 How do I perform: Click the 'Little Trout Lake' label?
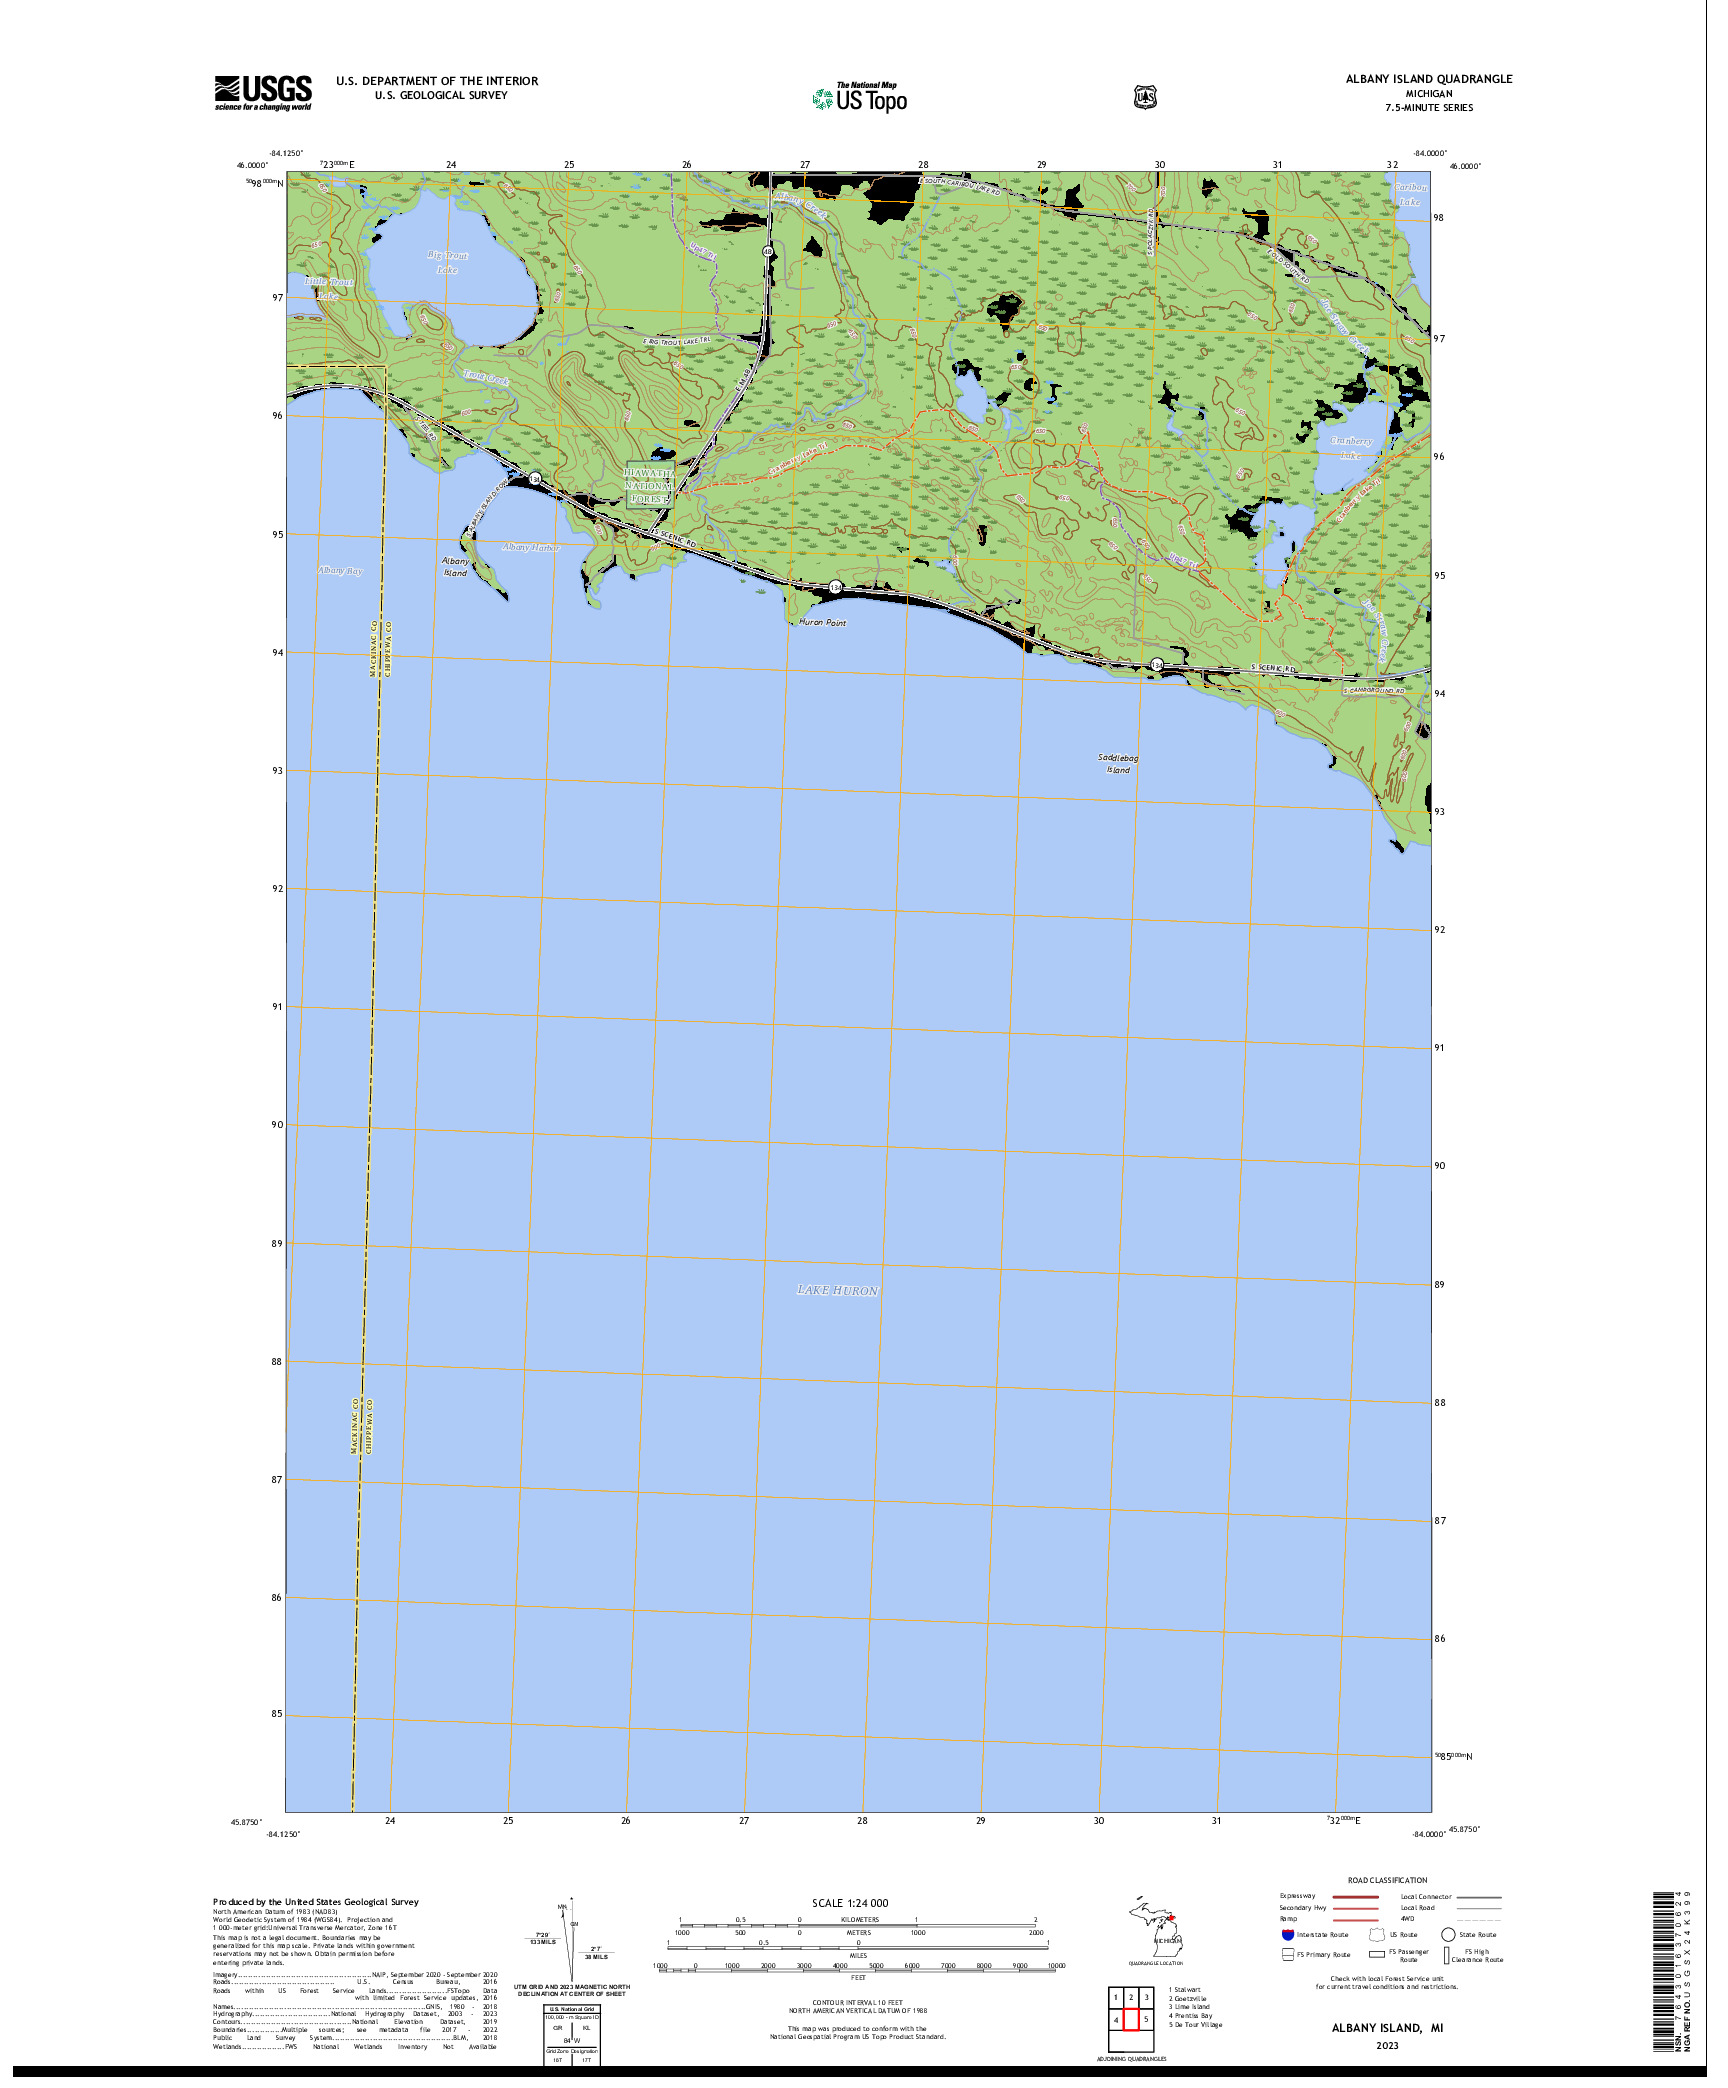click(x=329, y=289)
